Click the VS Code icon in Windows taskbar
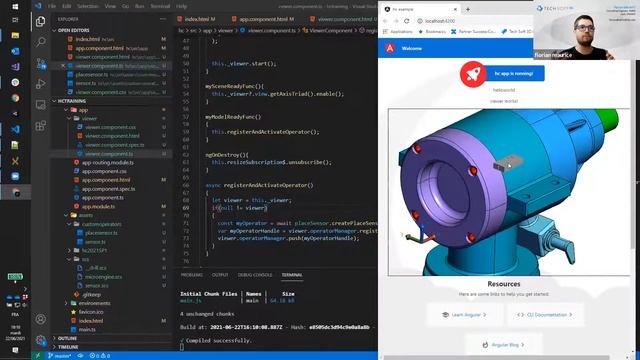 (x=16, y=129)
